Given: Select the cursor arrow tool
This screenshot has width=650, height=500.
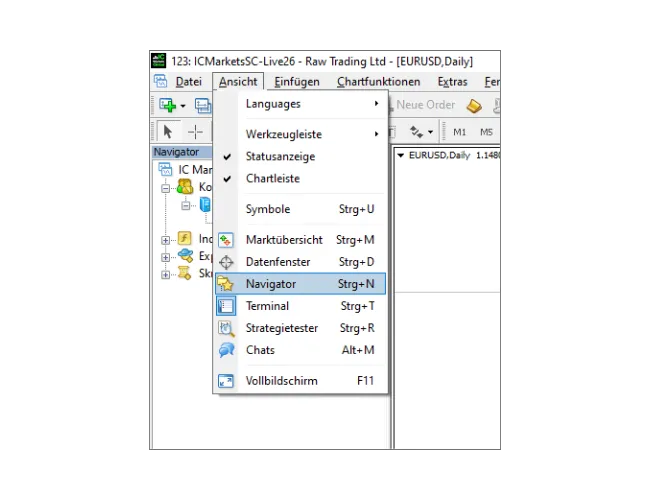Looking at the screenshot, I should [x=168, y=132].
